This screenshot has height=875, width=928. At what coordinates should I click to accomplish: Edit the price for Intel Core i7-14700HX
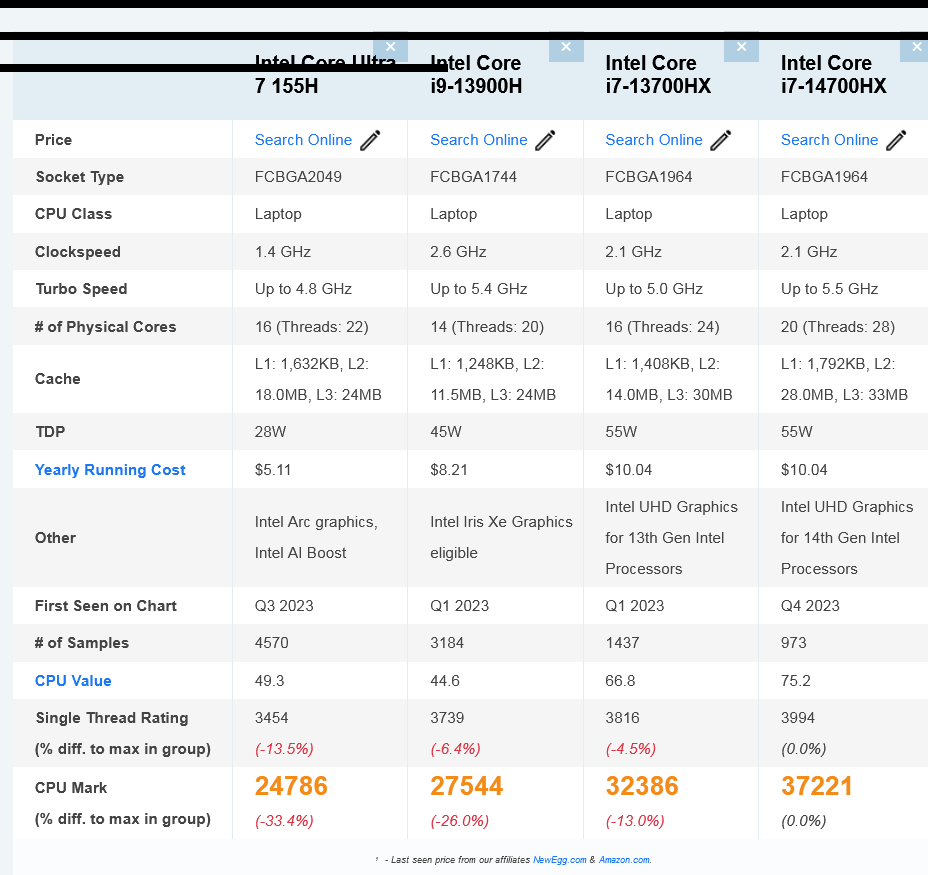tap(896, 140)
